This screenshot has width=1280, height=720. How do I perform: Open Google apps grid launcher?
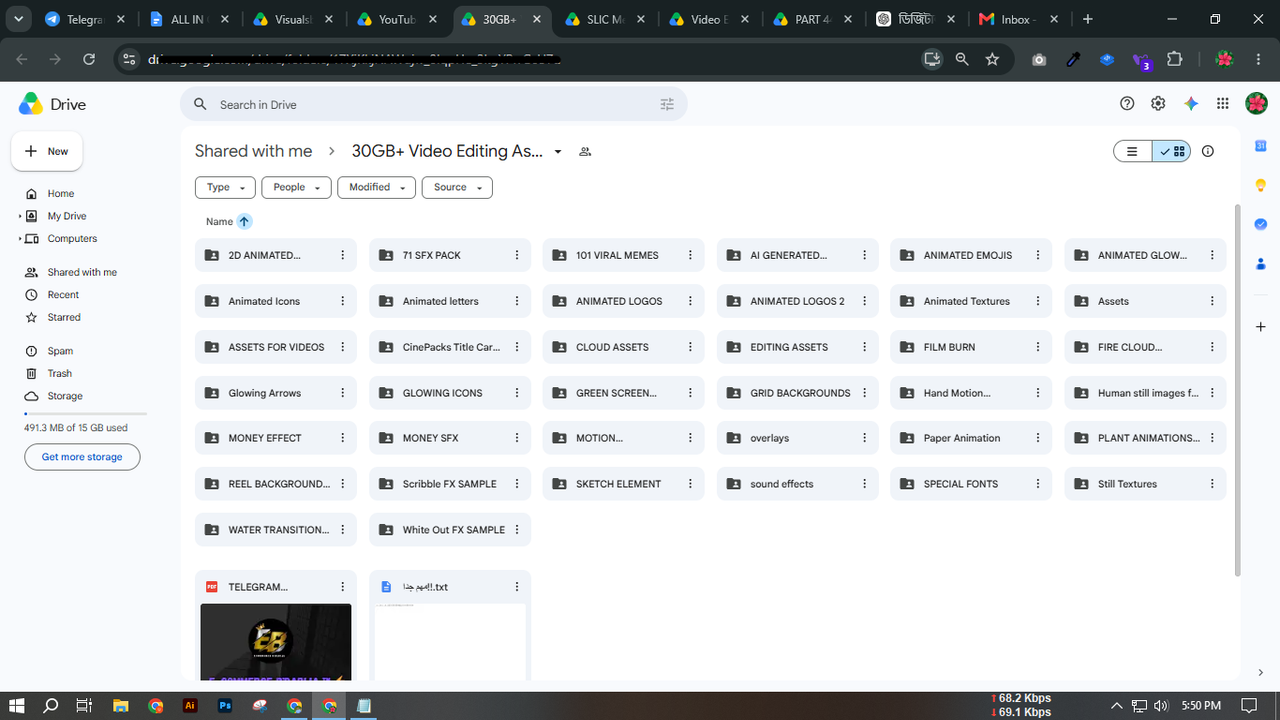coord(1223,104)
